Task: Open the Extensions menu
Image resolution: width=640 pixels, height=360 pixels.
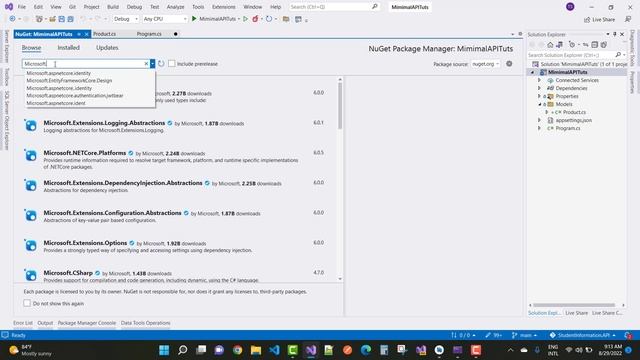Action: point(224,7)
